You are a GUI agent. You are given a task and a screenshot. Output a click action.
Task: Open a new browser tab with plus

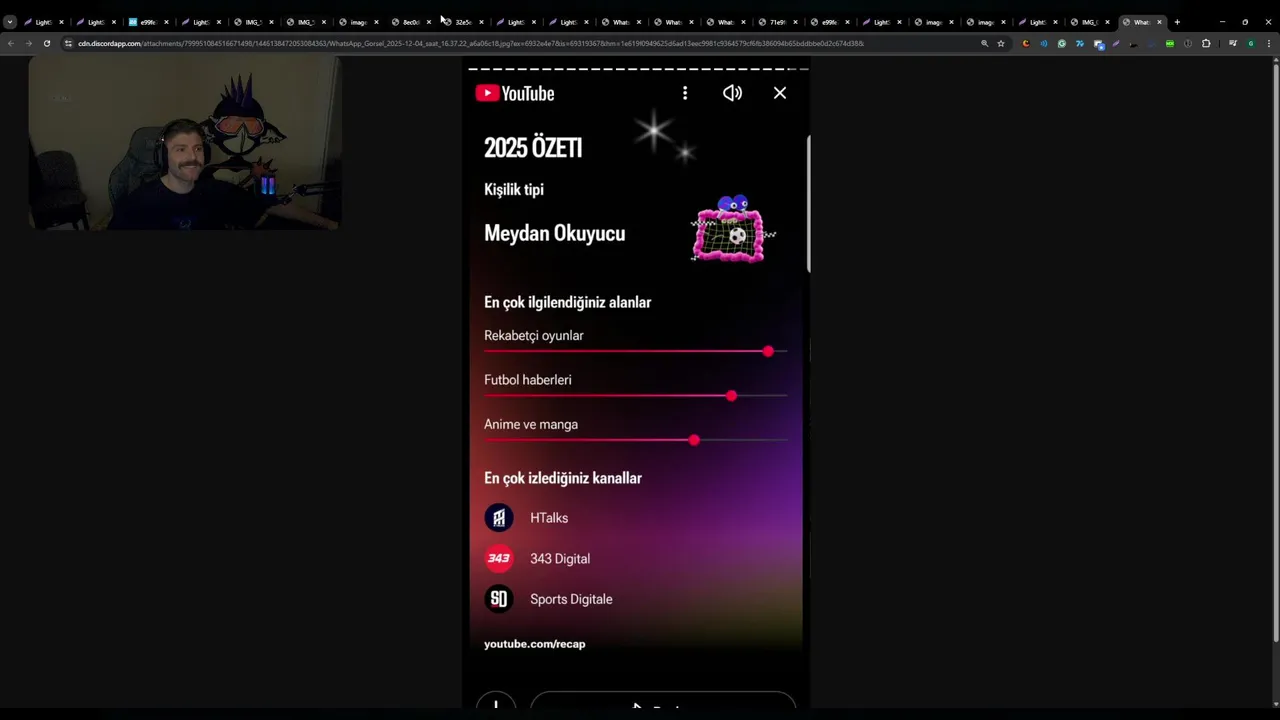[x=1177, y=22]
